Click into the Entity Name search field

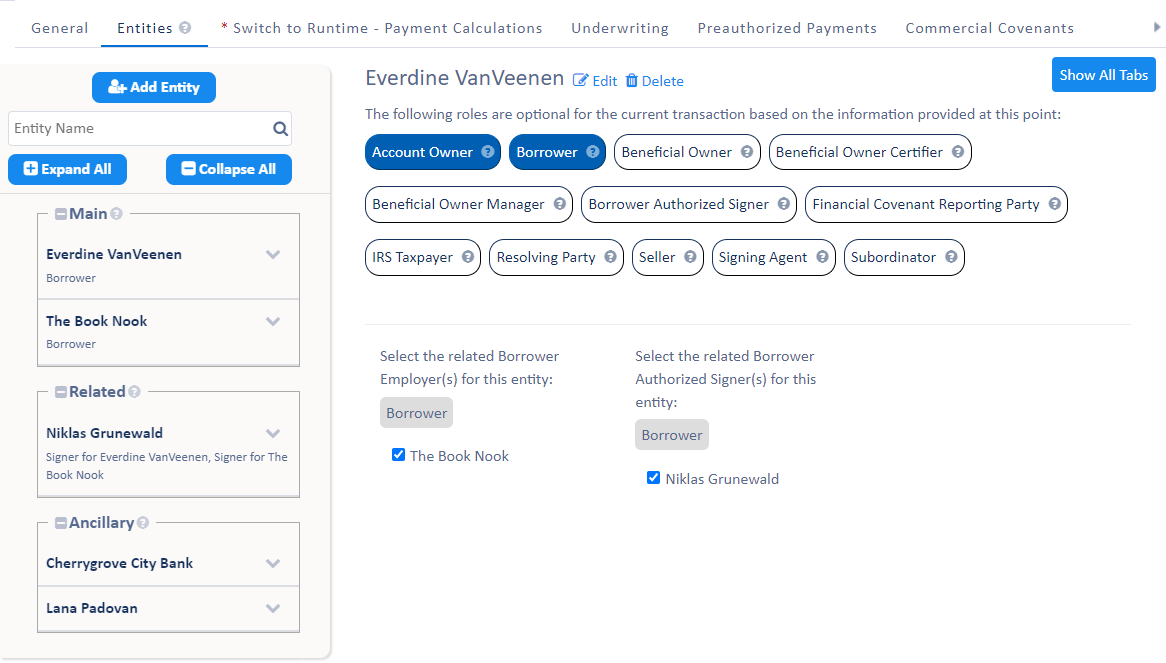[140, 129]
